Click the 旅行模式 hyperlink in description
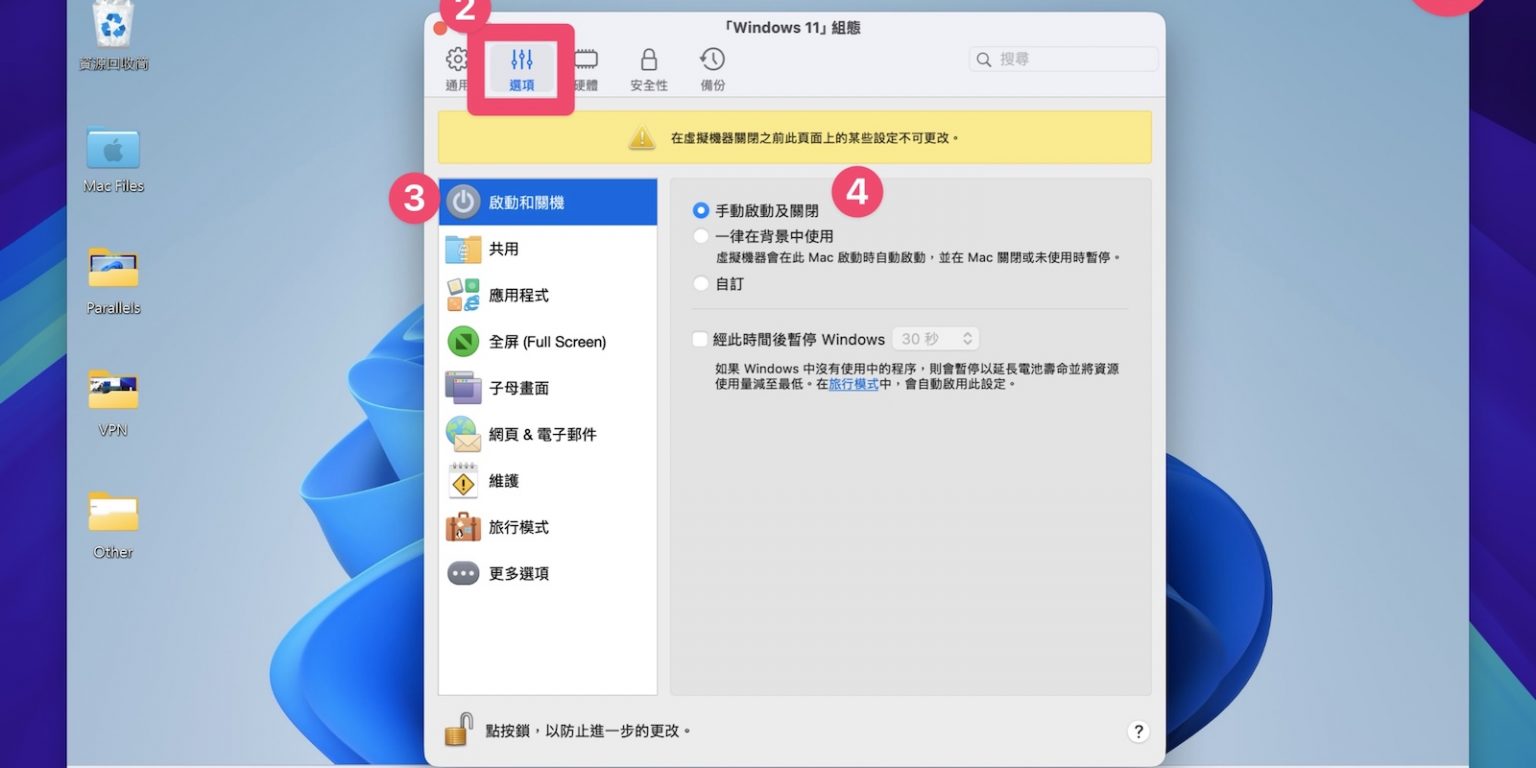 click(853, 384)
